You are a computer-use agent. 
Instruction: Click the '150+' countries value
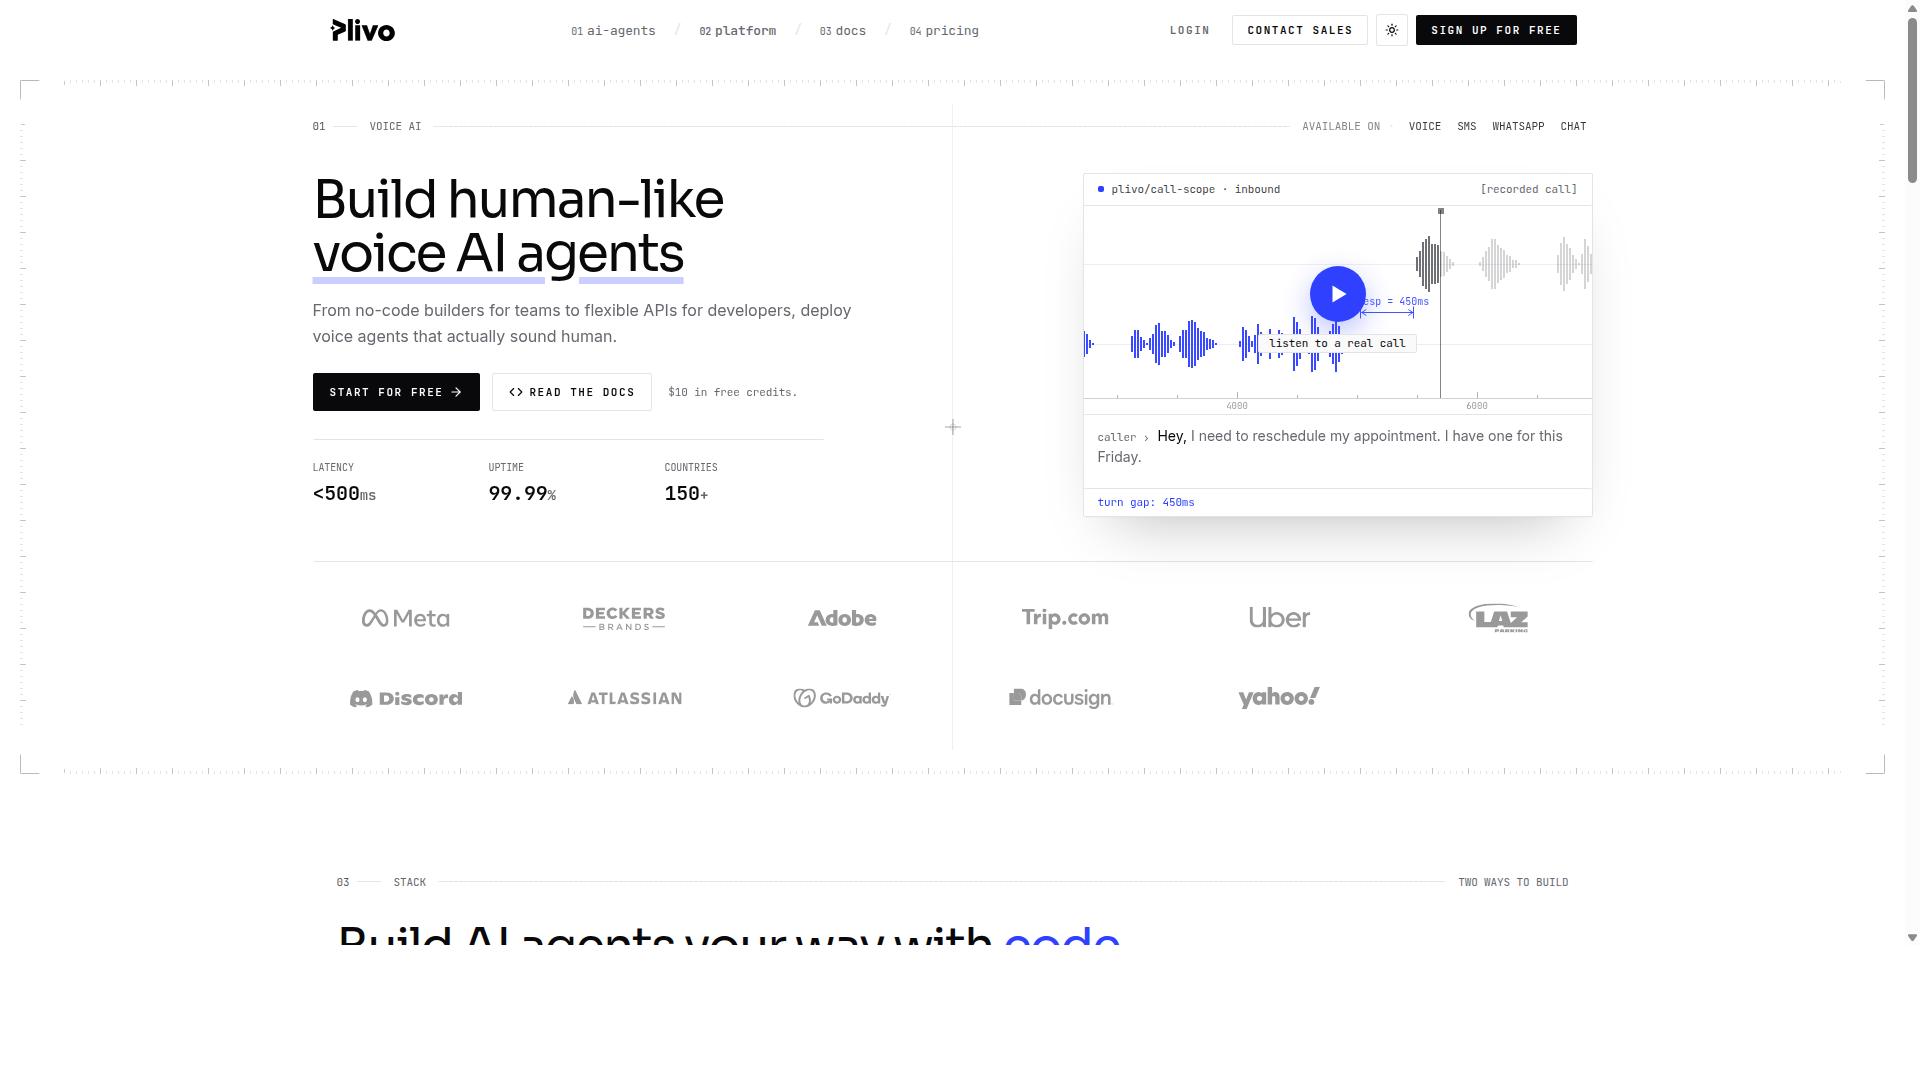click(686, 494)
